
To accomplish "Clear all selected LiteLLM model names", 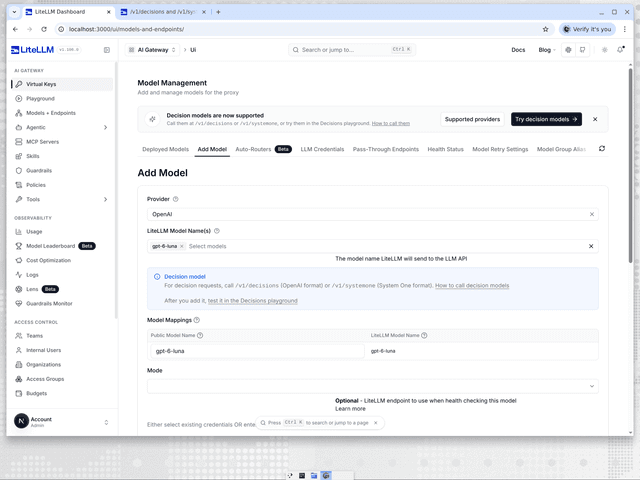I will pyautogui.click(x=591, y=246).
